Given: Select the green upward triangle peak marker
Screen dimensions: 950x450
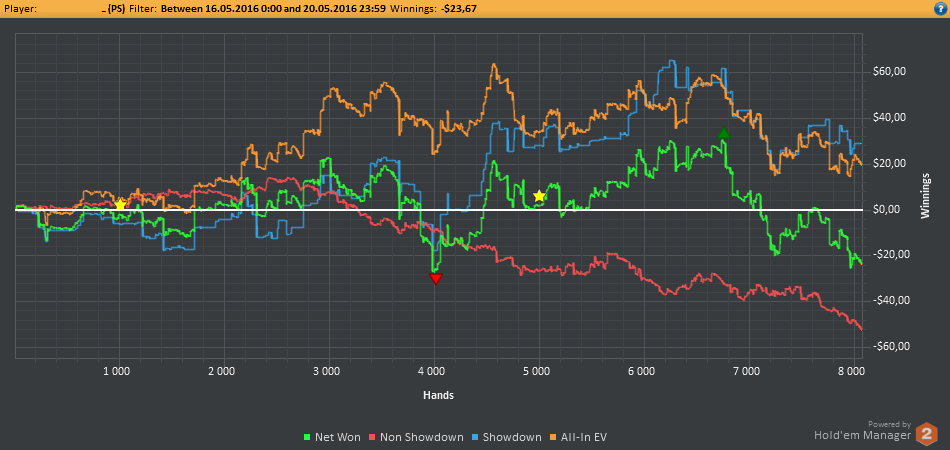Looking at the screenshot, I should pos(723,134).
